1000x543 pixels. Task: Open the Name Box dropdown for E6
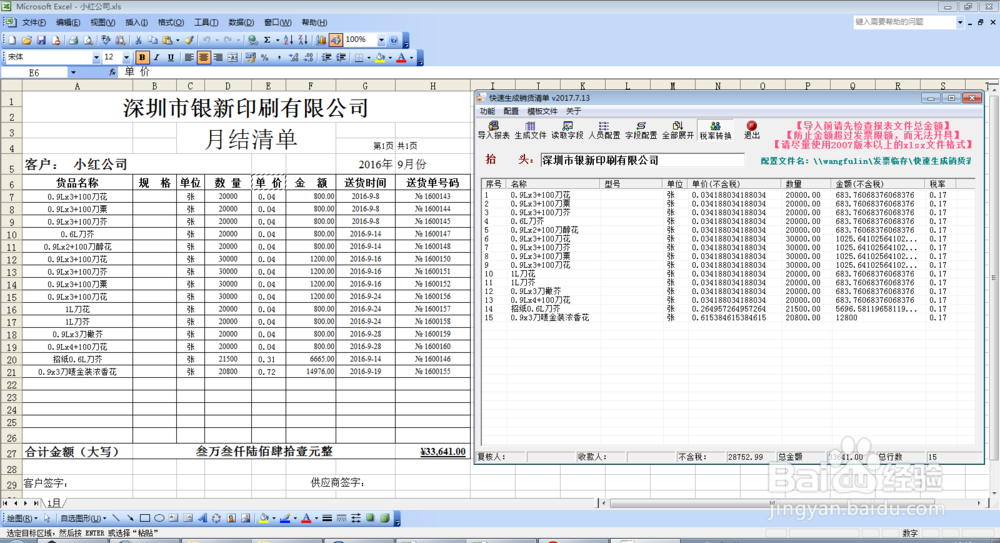(73, 73)
